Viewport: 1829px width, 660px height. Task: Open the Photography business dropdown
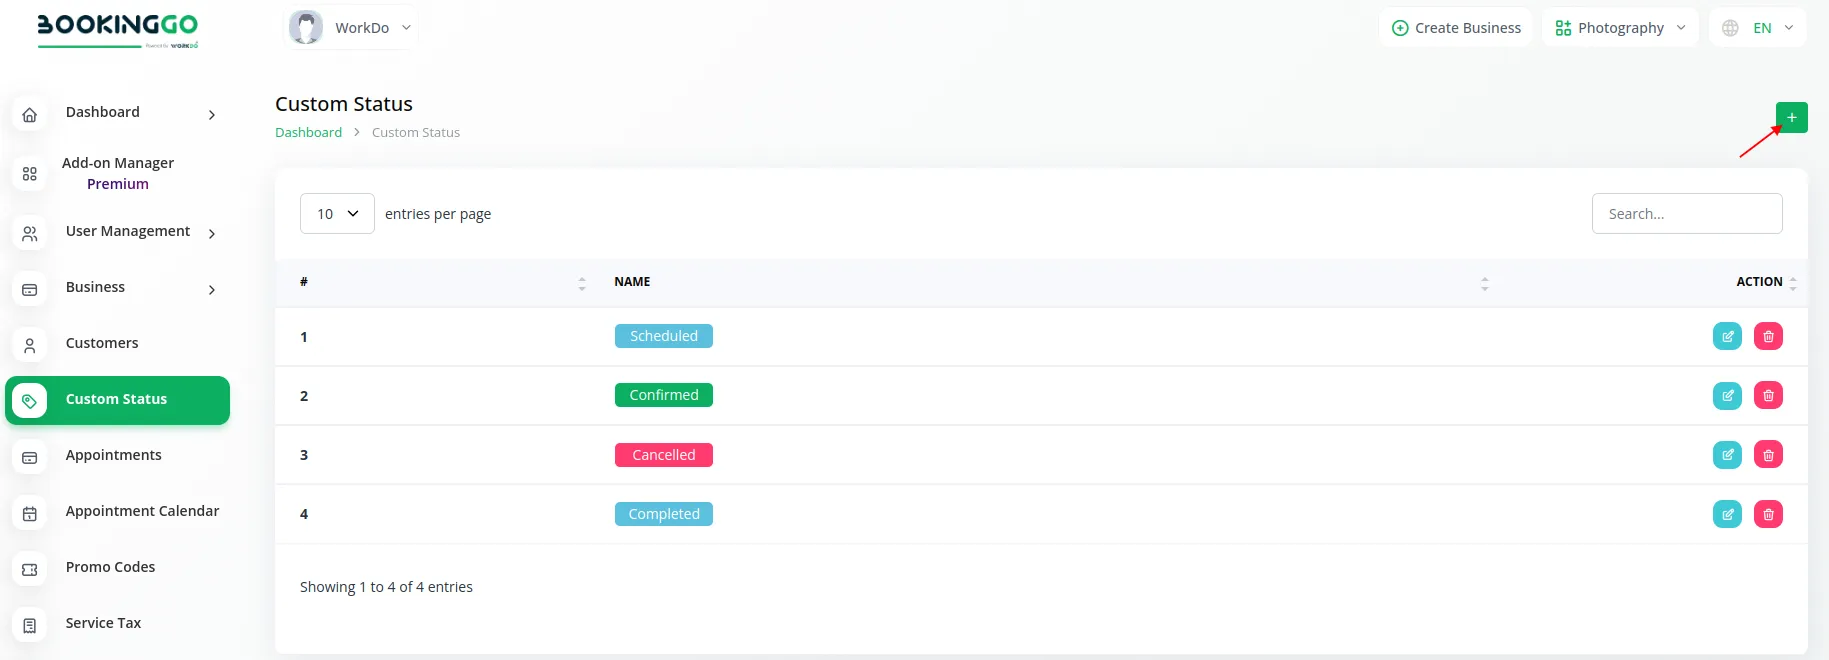1620,28
